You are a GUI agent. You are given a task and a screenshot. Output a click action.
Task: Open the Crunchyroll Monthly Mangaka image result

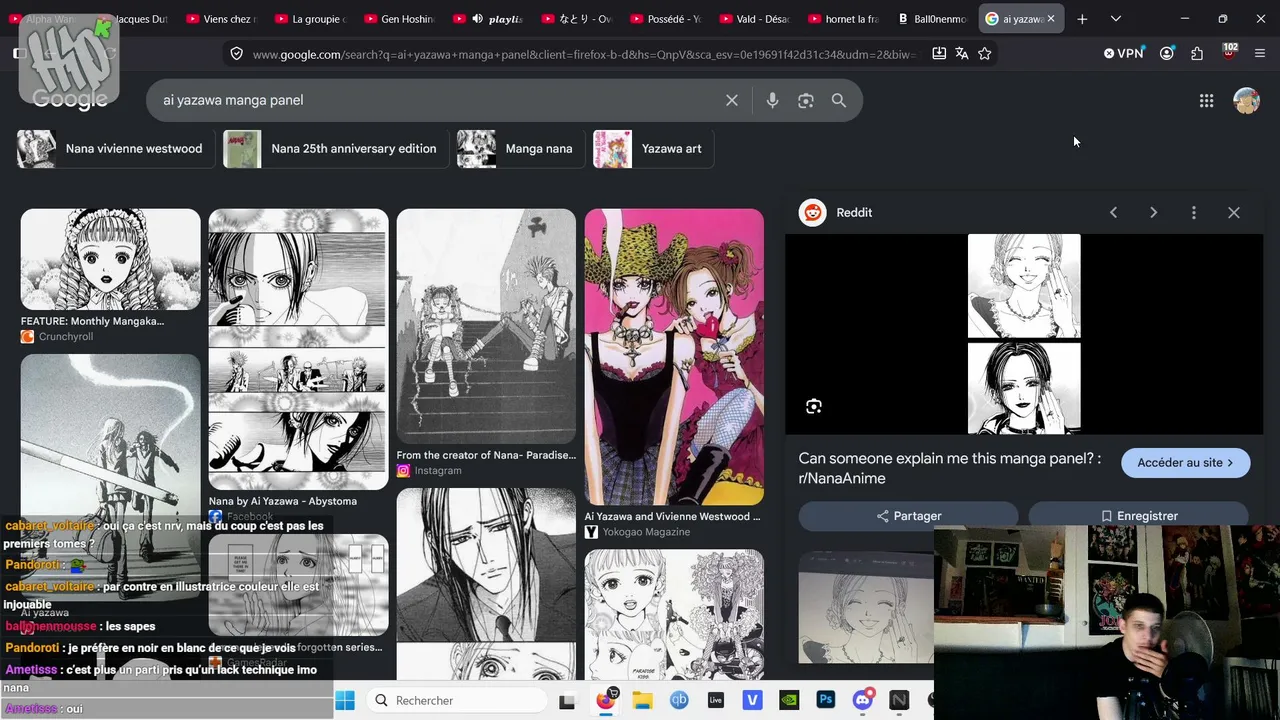[110, 259]
